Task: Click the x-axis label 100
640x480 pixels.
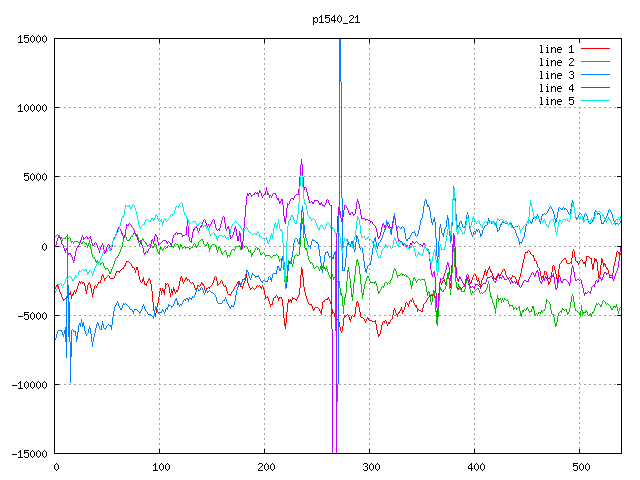Action: (x=161, y=467)
